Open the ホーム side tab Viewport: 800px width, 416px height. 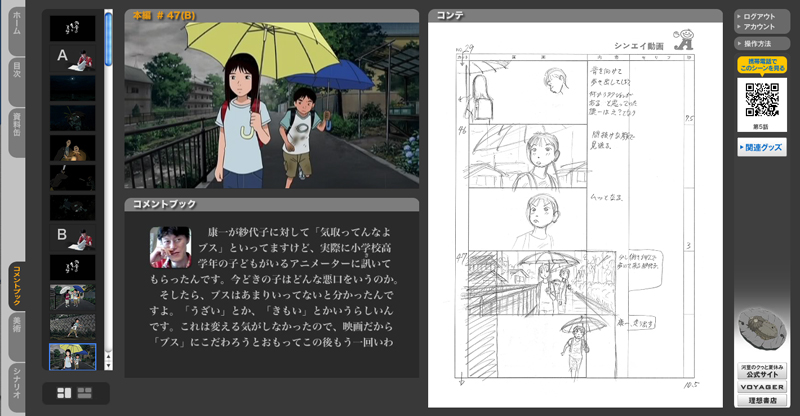tap(17, 31)
